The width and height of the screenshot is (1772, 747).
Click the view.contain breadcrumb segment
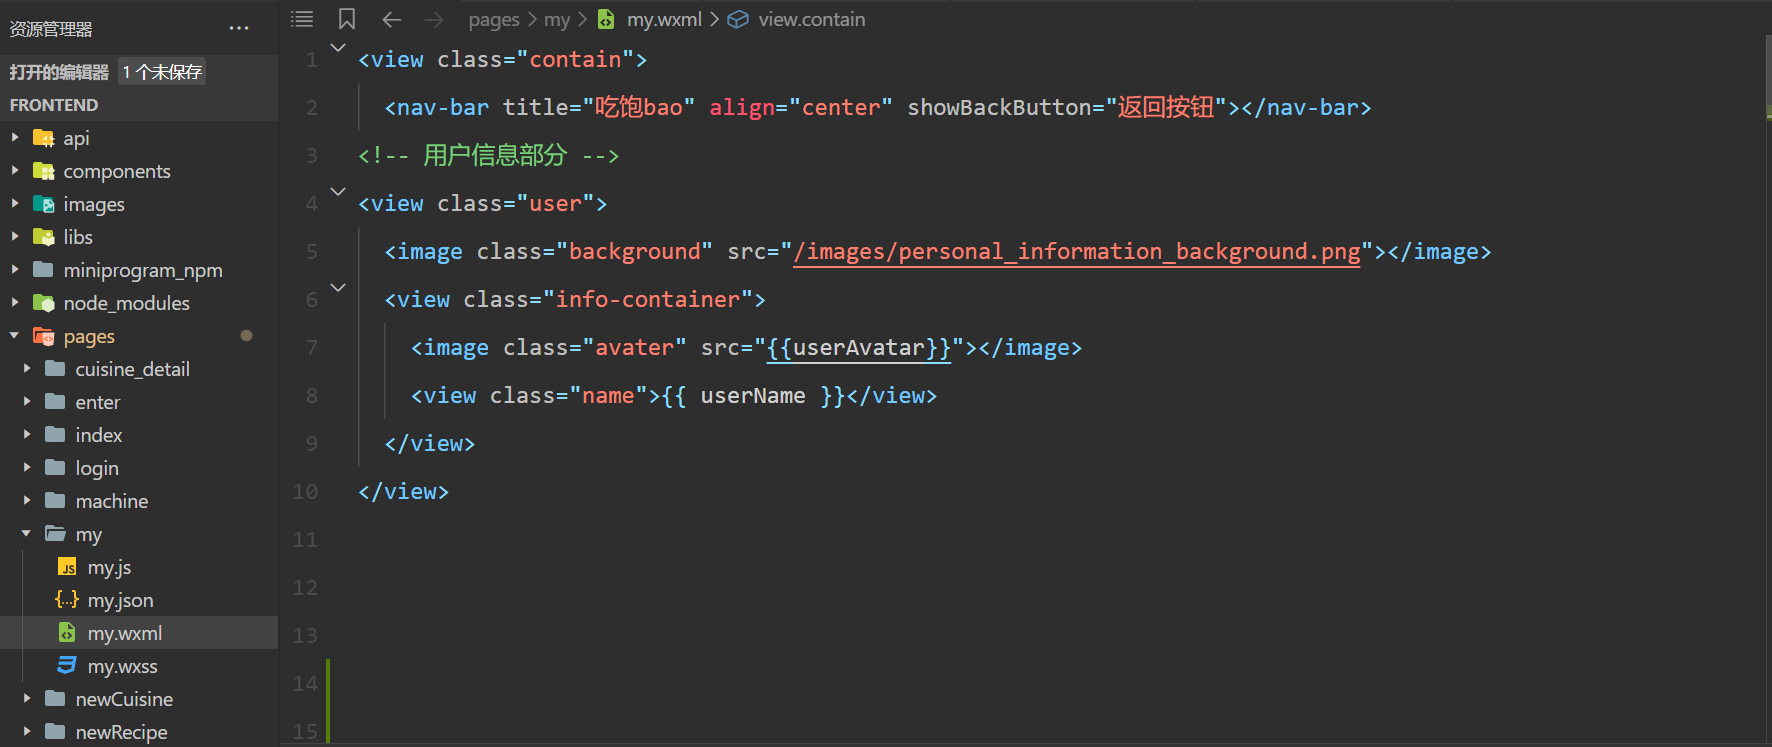point(812,19)
